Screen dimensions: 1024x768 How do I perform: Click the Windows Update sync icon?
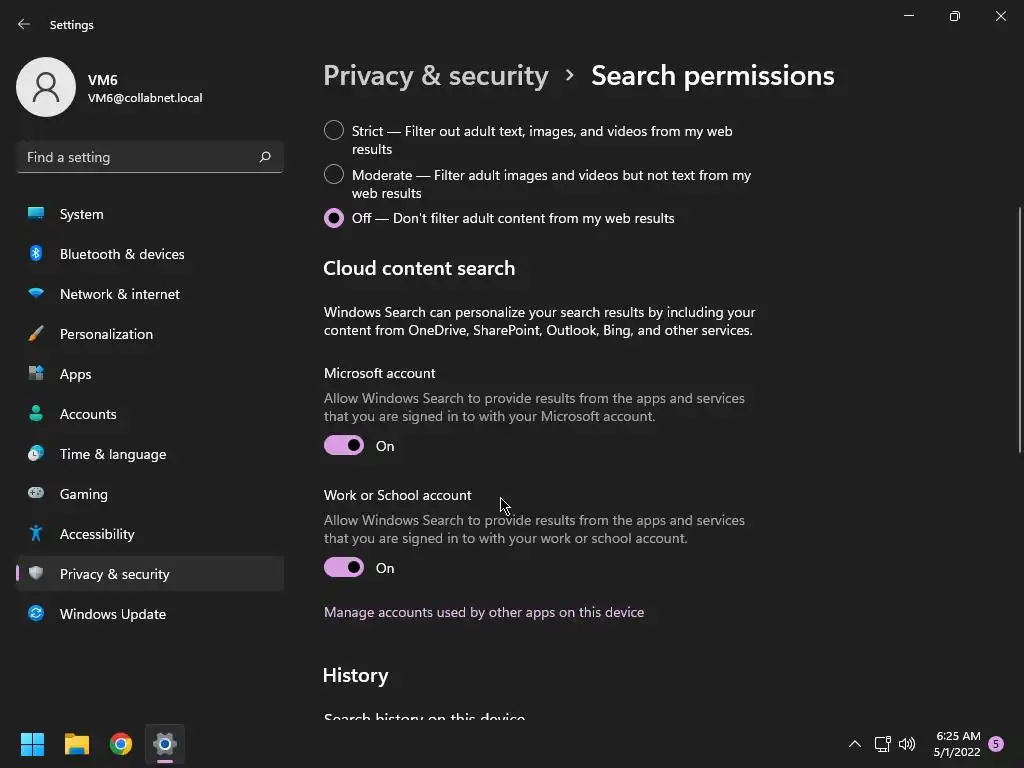coord(36,614)
